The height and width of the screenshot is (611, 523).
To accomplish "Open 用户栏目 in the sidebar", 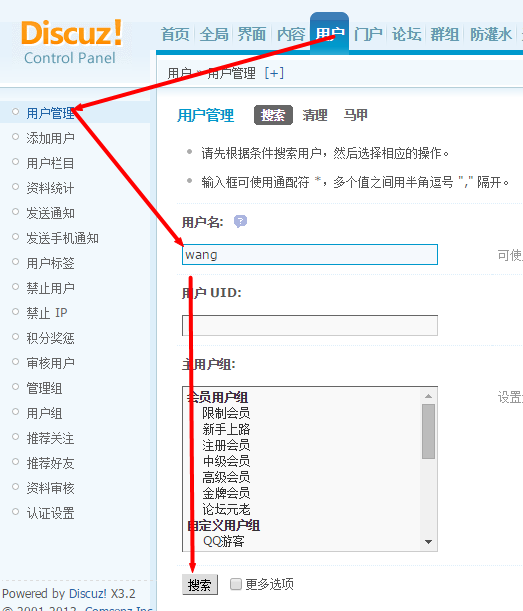I will pyautogui.click(x=50, y=163).
